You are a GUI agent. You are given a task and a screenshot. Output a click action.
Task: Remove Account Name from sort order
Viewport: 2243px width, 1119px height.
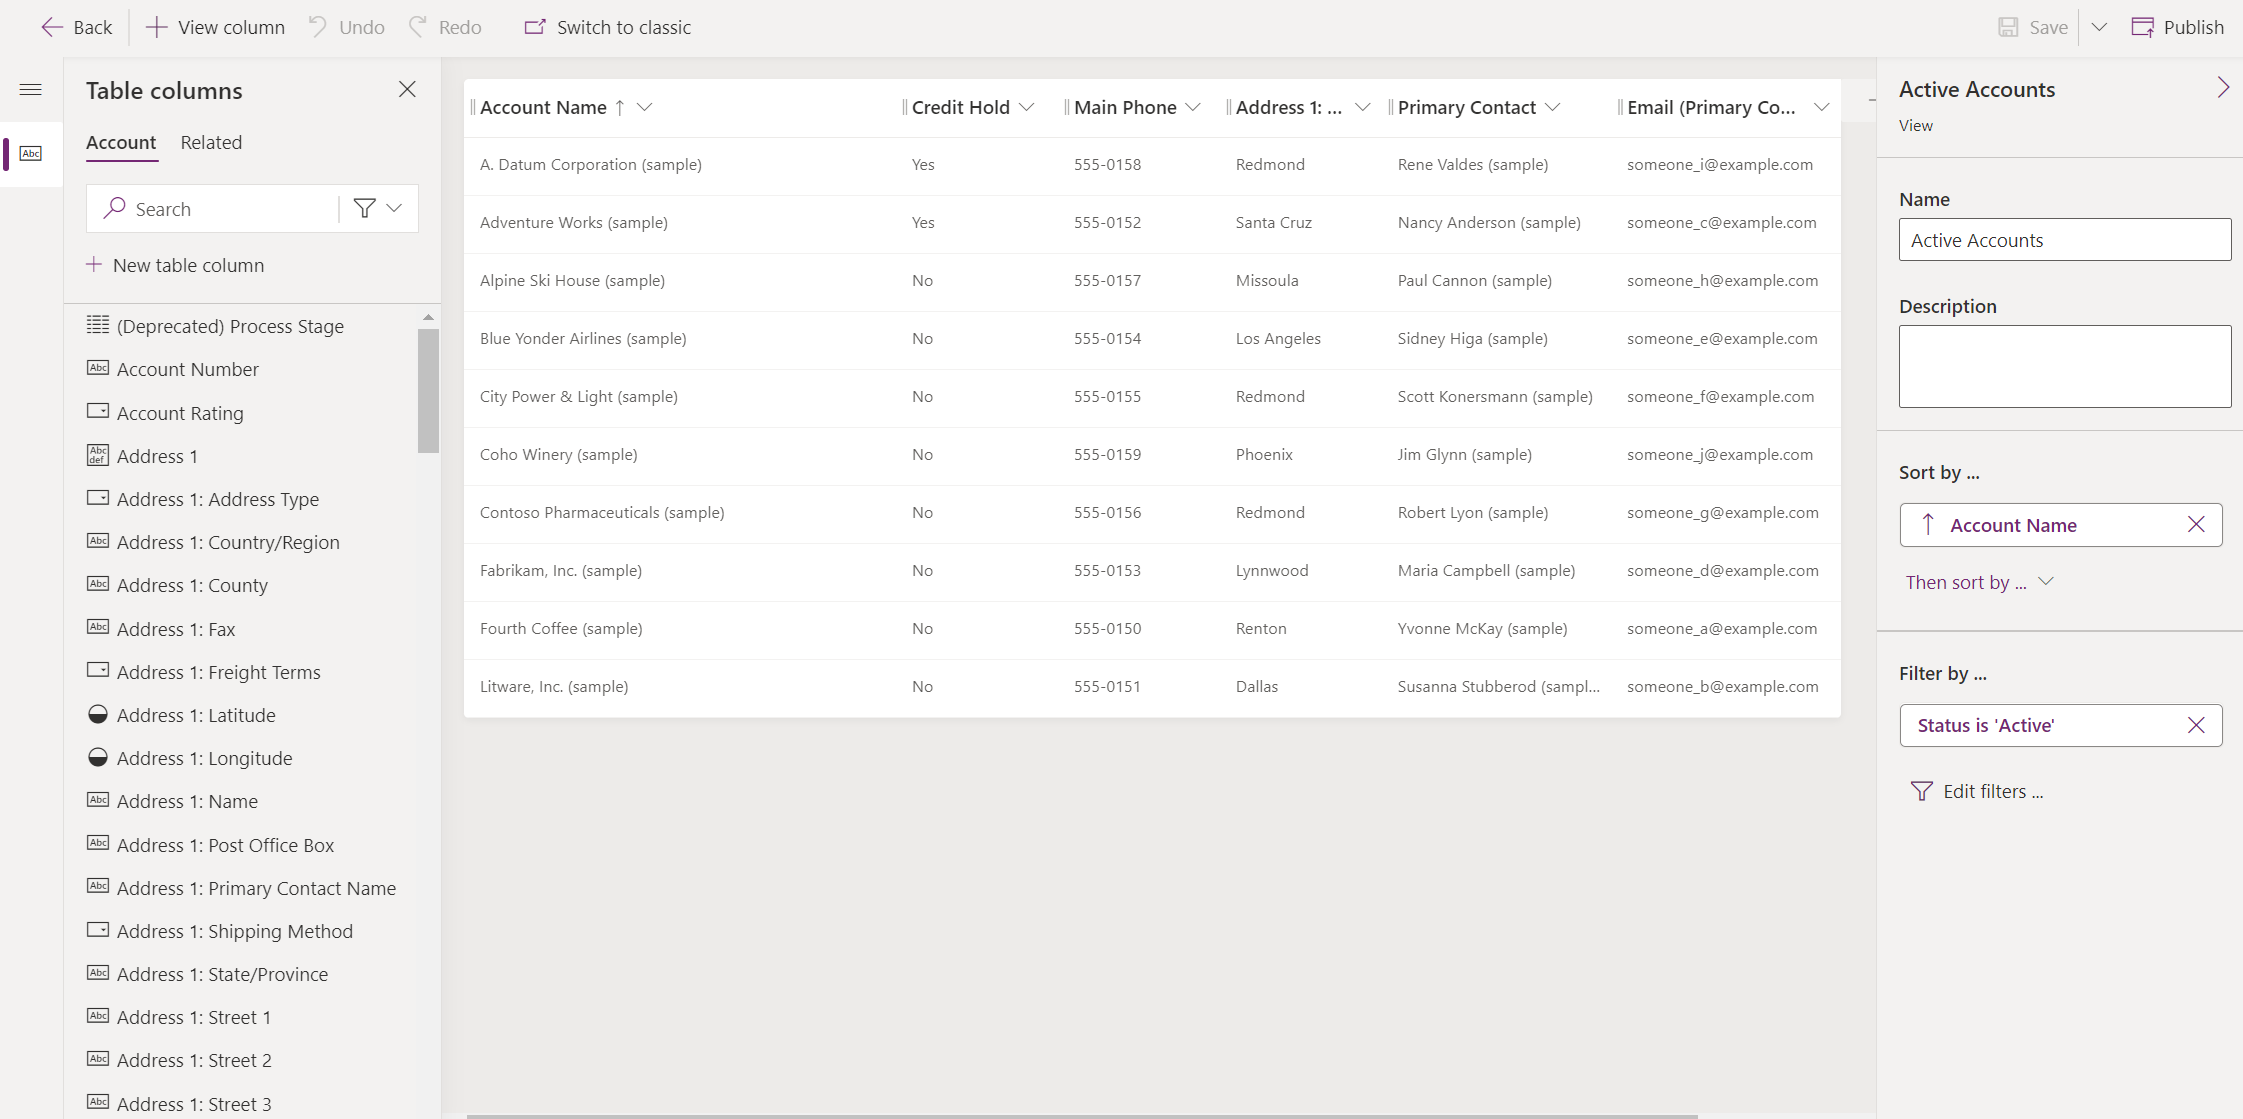(x=2196, y=525)
